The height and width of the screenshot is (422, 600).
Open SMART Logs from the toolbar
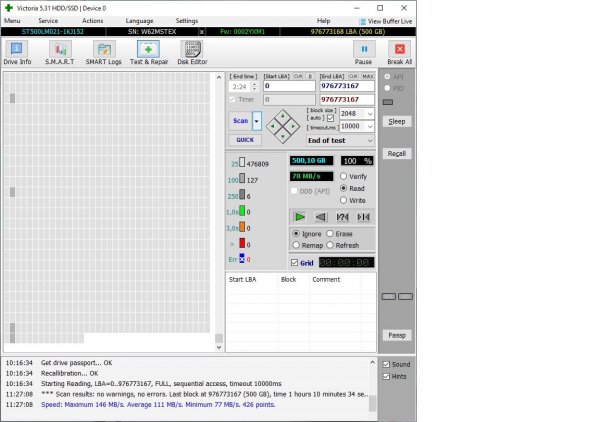pos(103,53)
